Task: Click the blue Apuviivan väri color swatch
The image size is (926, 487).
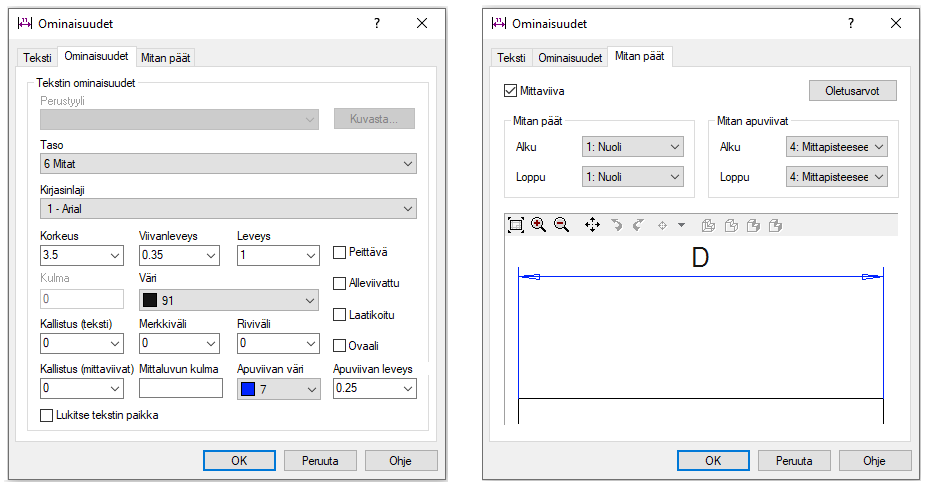Action: (x=249, y=389)
